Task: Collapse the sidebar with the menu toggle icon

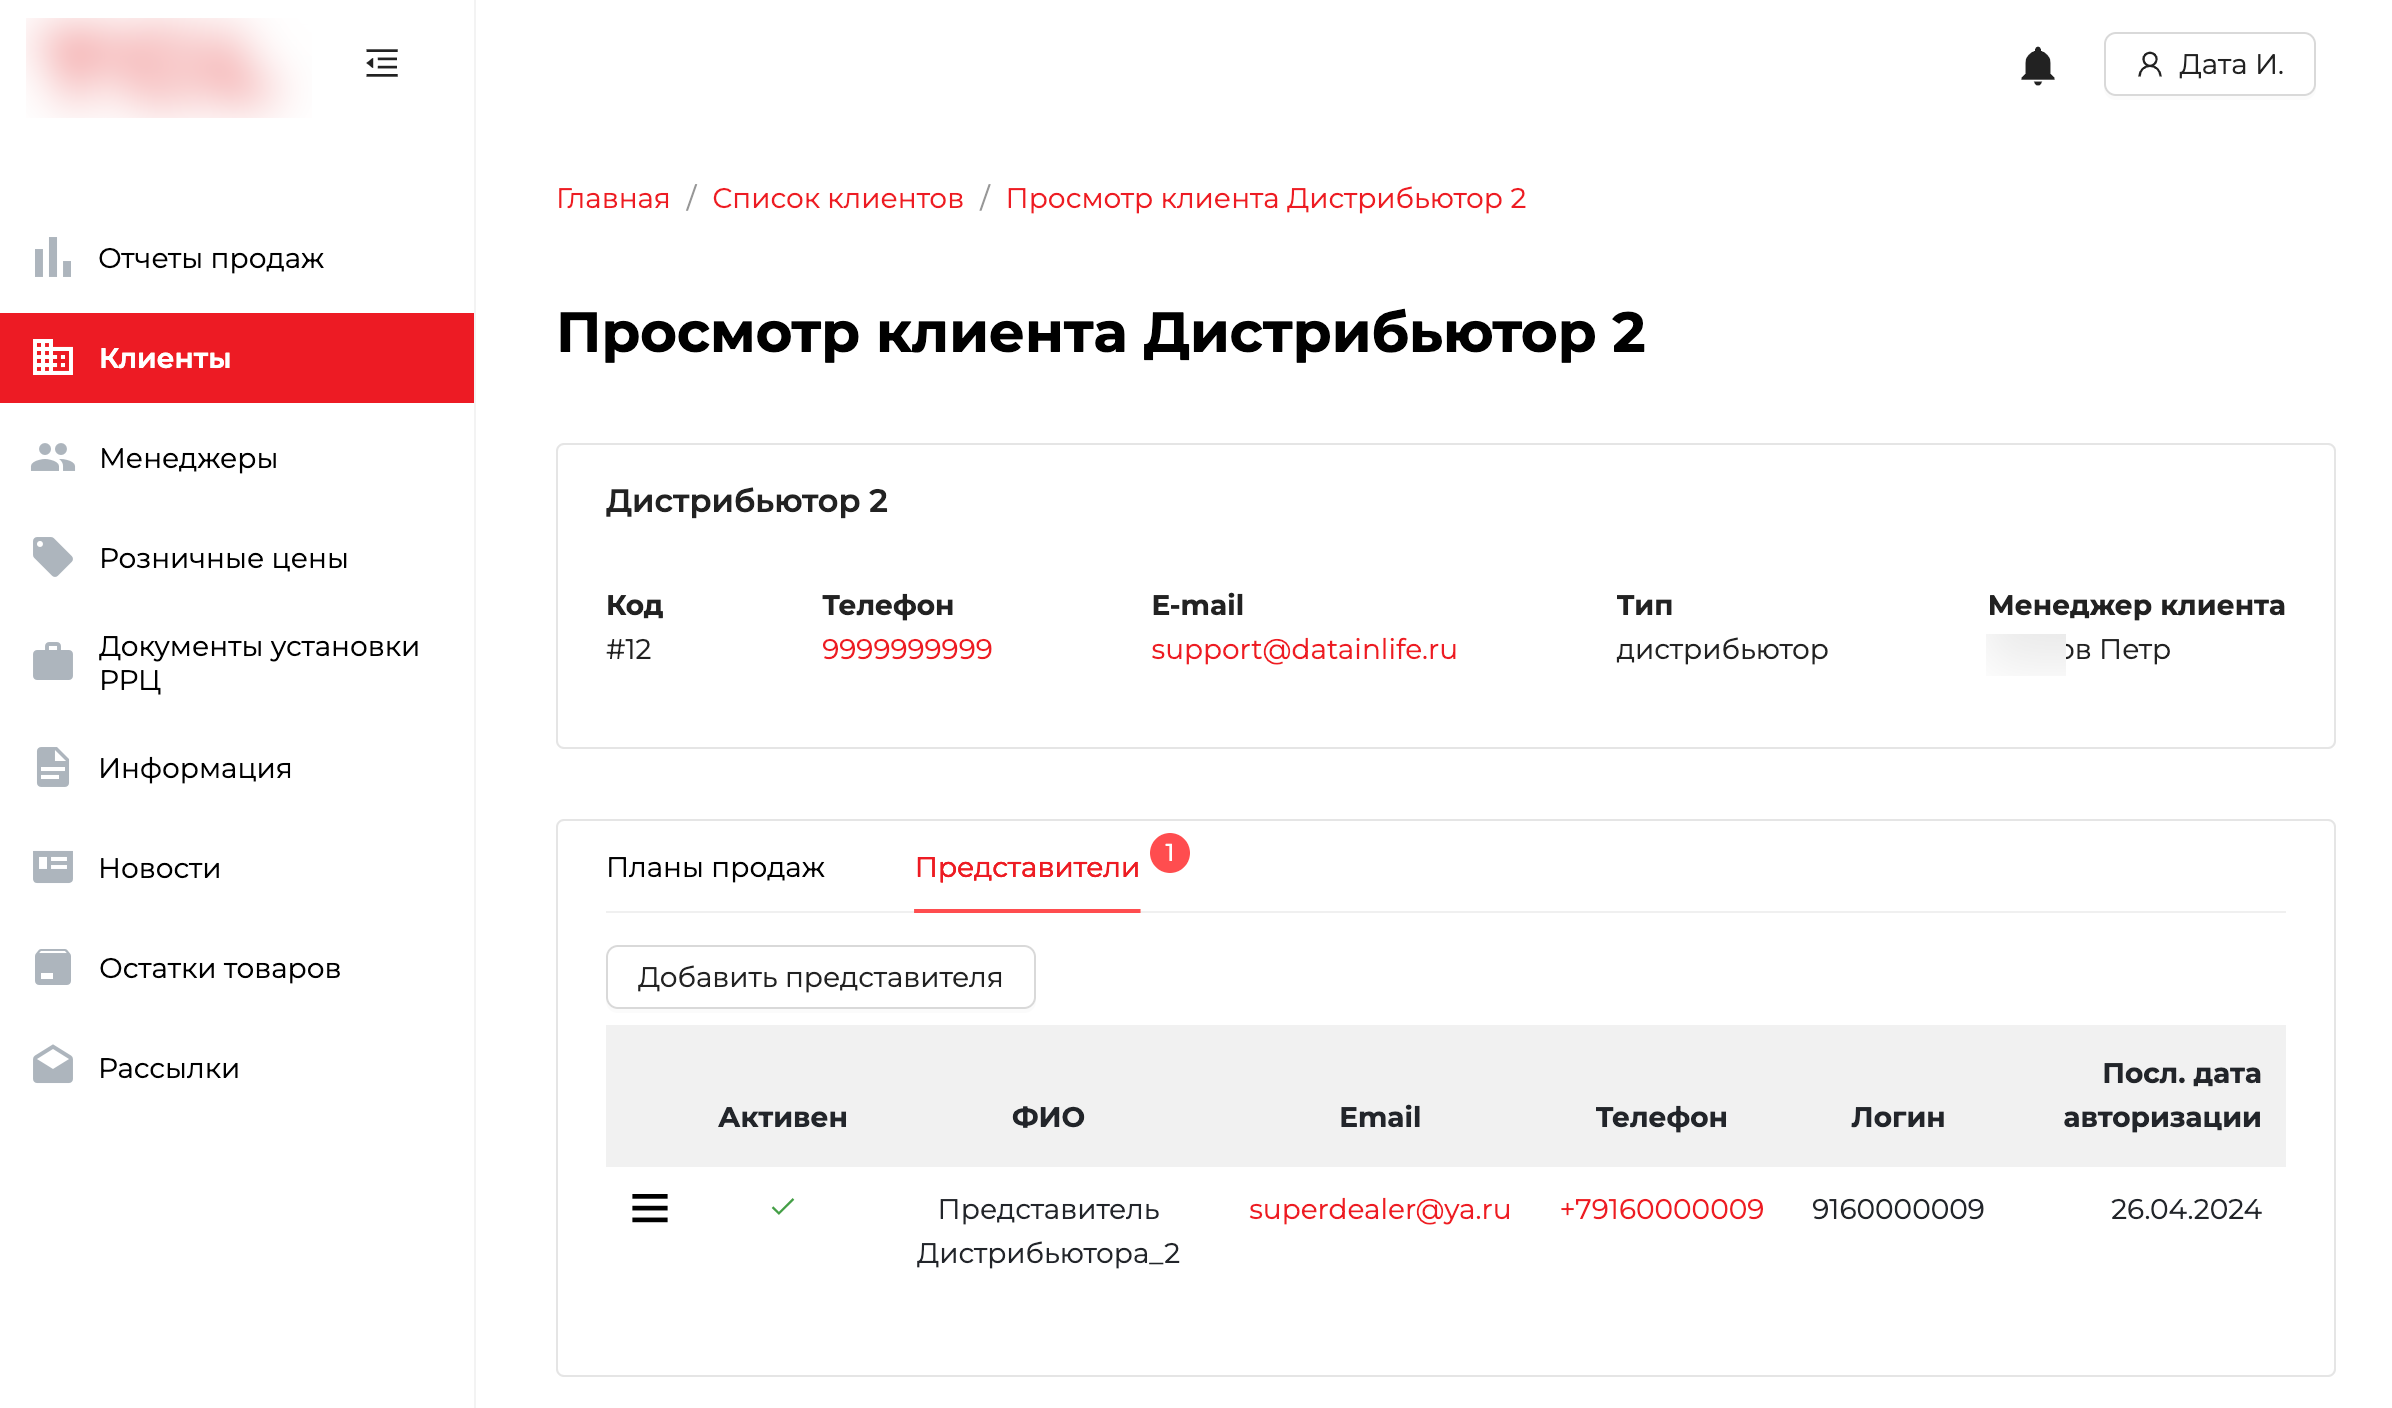Action: [381, 64]
